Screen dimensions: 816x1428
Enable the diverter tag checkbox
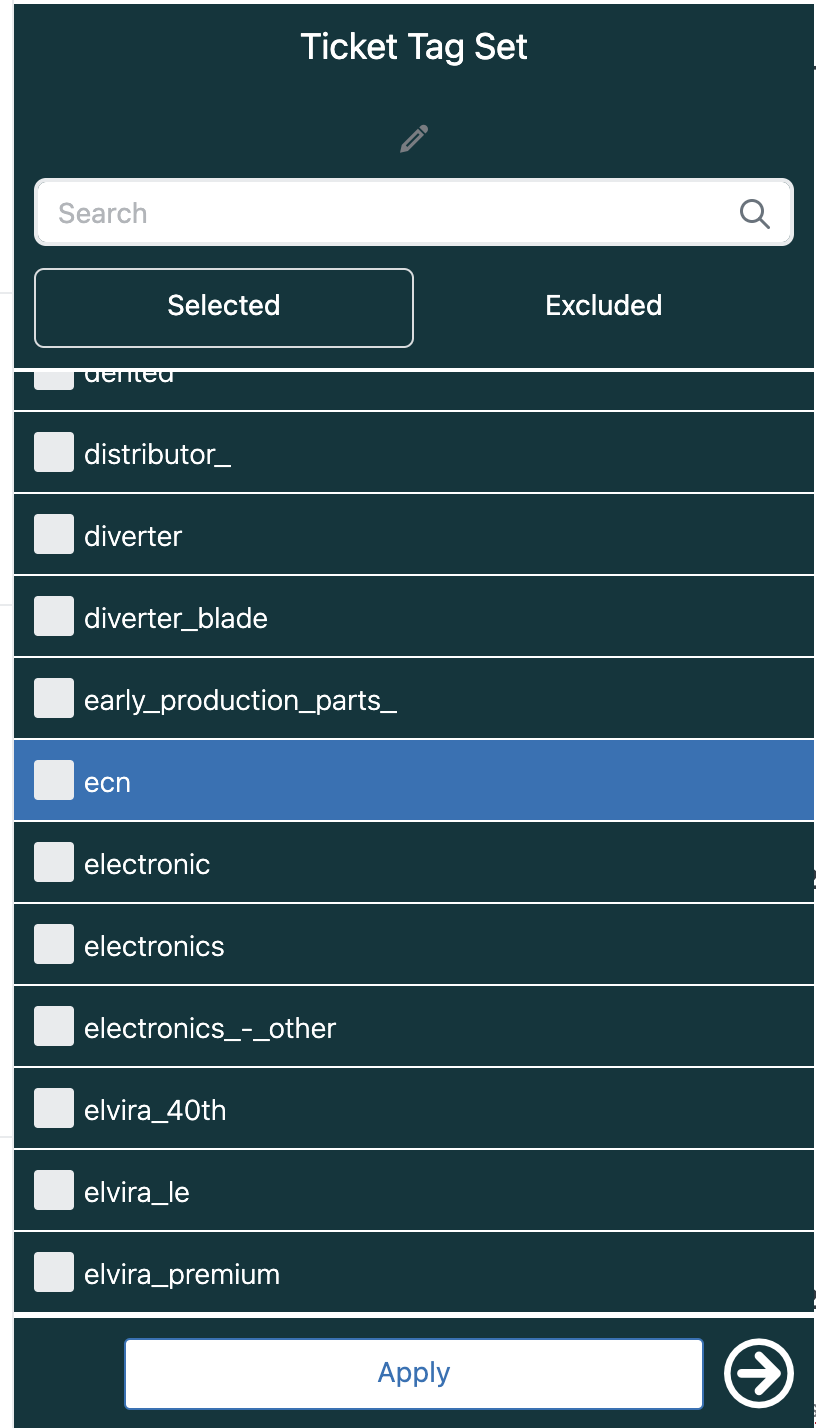tap(54, 535)
